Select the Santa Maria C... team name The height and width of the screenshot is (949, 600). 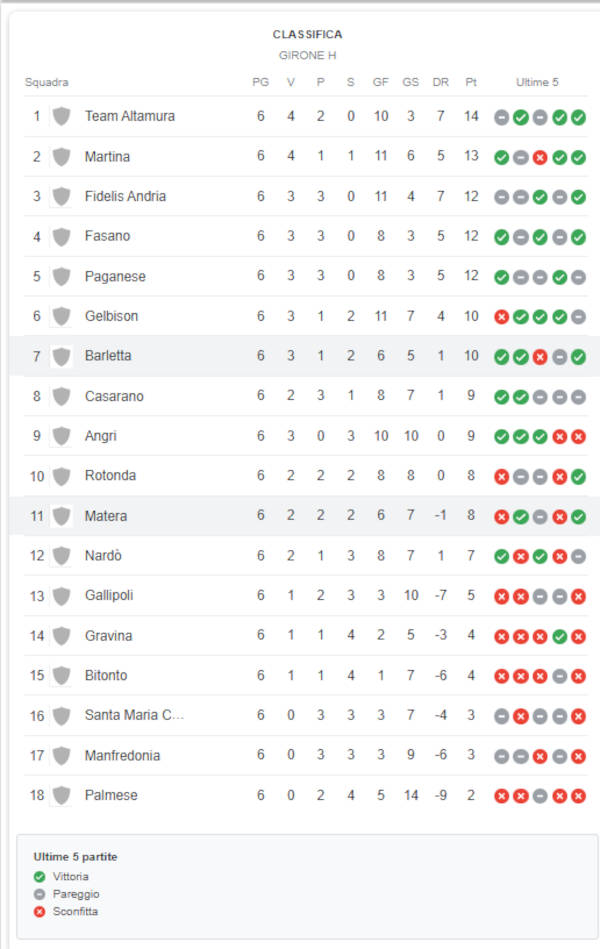pos(134,715)
